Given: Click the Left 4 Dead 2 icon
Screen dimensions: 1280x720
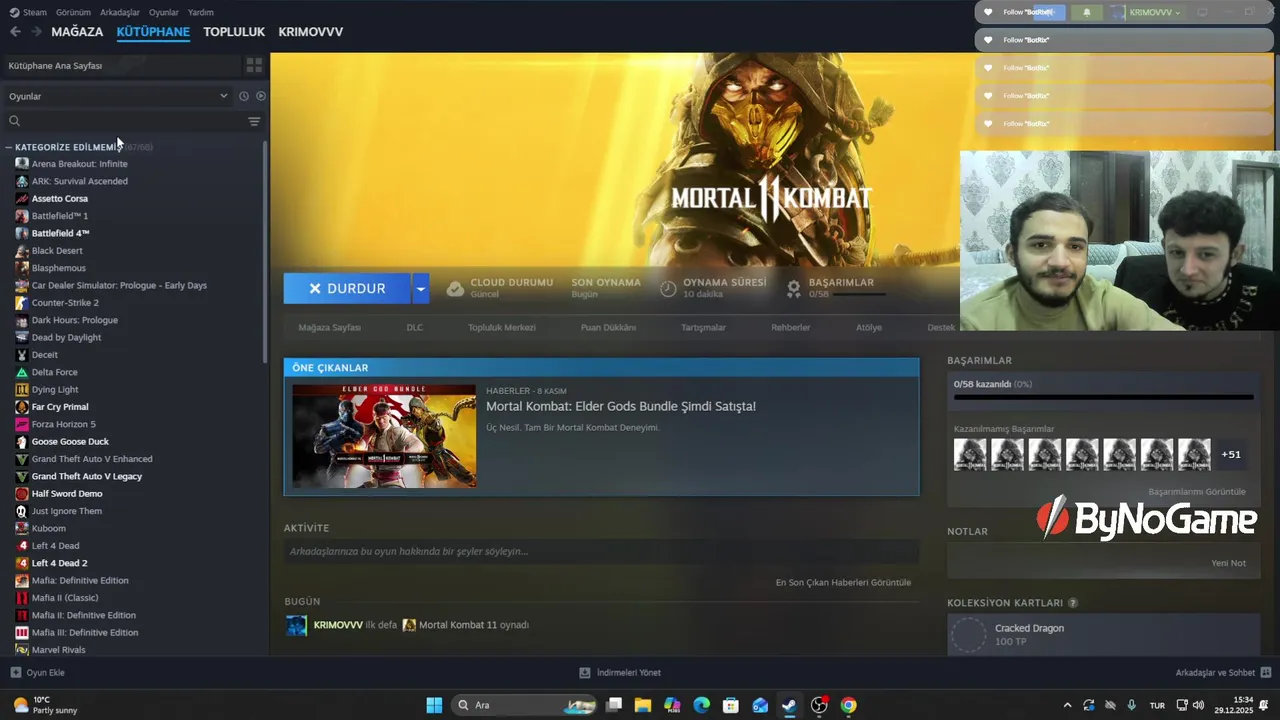Looking at the screenshot, I should 22,563.
